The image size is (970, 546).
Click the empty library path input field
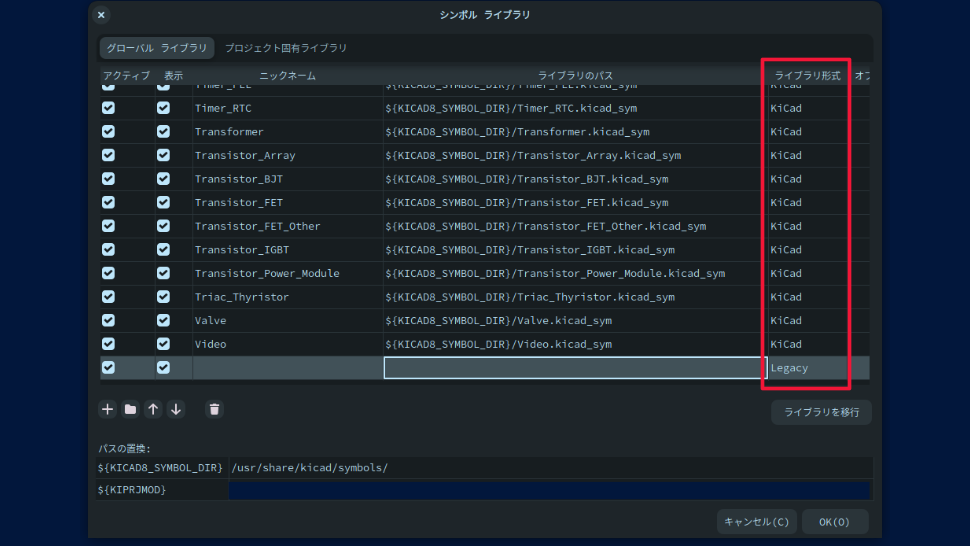[x=575, y=368]
